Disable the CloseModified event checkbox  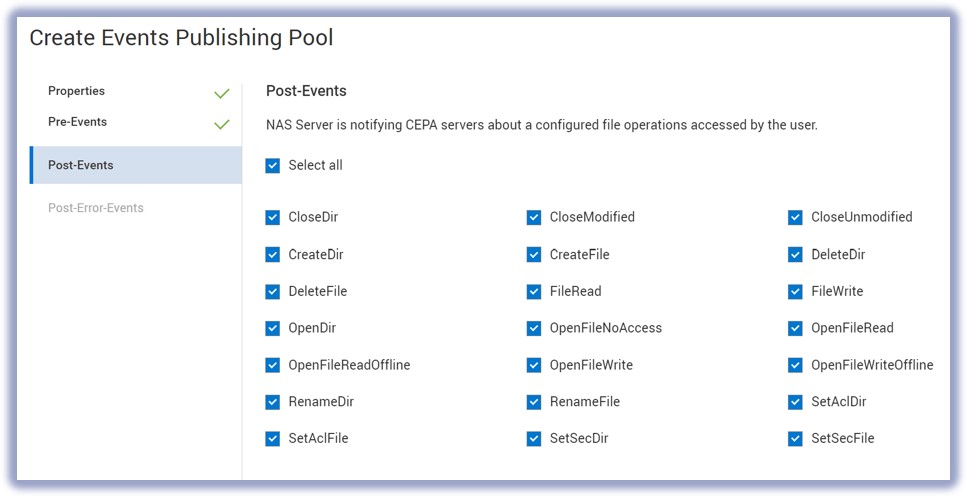[x=534, y=218]
